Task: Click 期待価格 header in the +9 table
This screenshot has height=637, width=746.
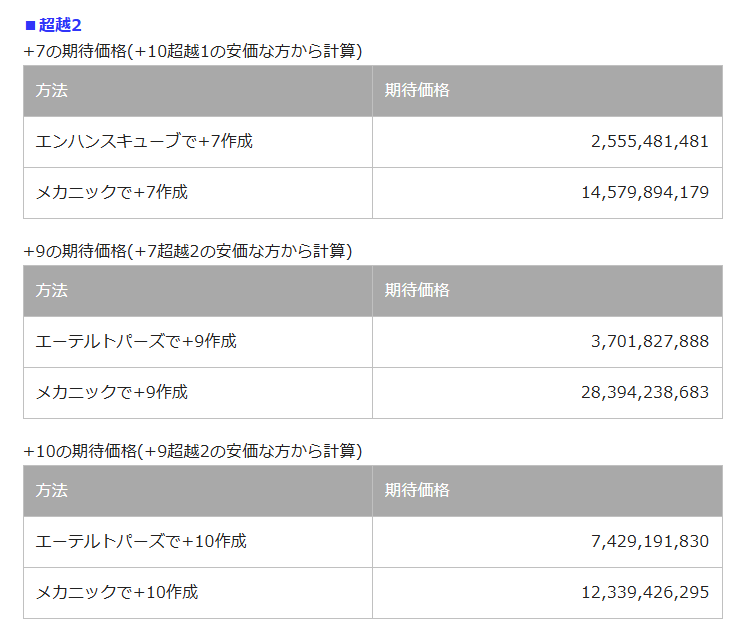Action: click(x=417, y=291)
